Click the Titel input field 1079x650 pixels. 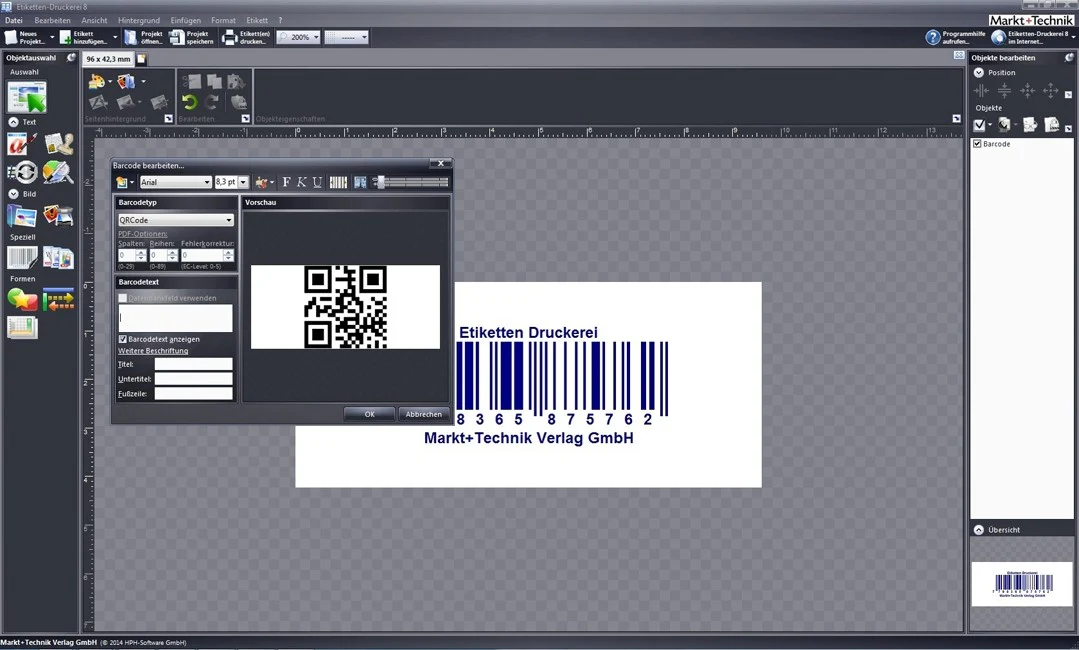[193, 364]
